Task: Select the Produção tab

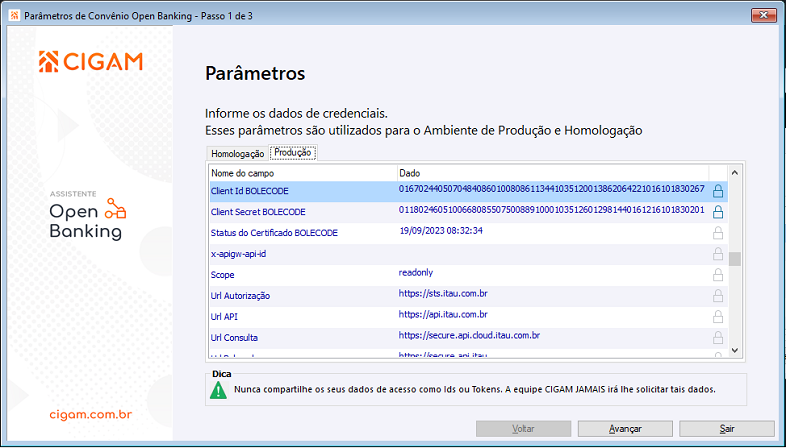Action: click(293, 152)
